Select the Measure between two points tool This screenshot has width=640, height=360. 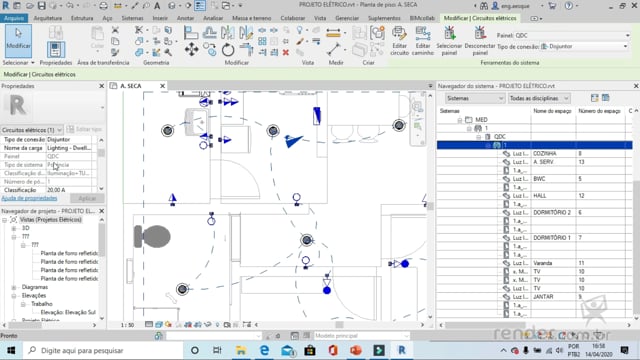tap(333, 49)
